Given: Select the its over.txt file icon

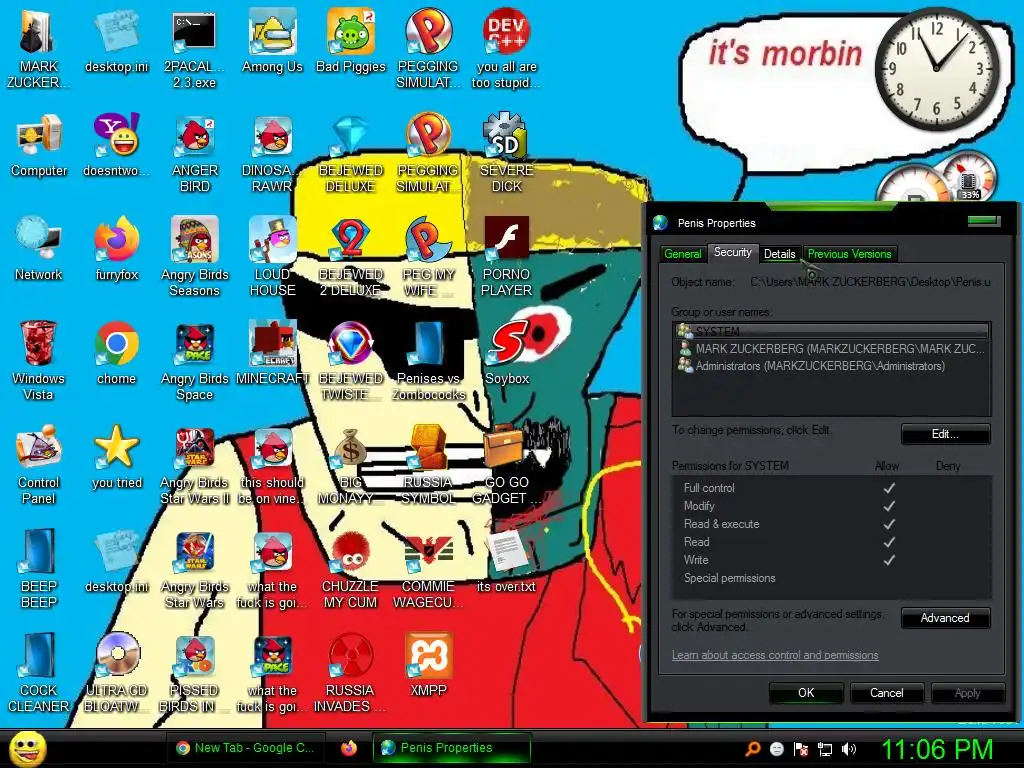Looking at the screenshot, I should (506, 561).
